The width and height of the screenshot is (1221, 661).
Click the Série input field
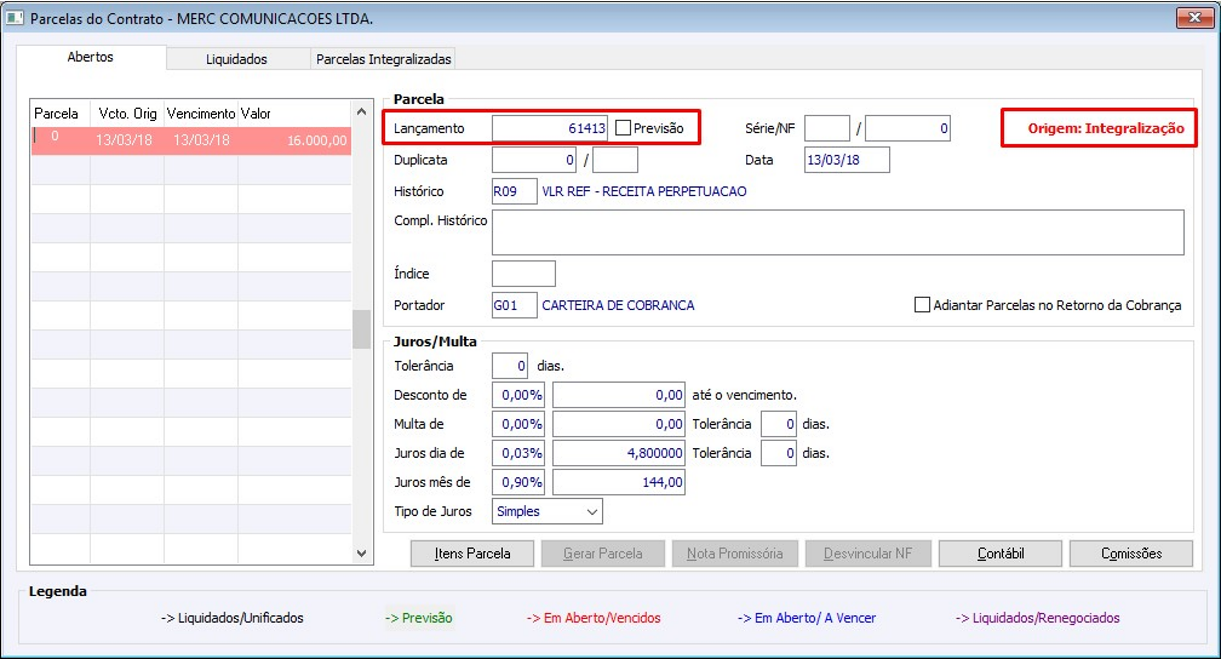(x=827, y=128)
